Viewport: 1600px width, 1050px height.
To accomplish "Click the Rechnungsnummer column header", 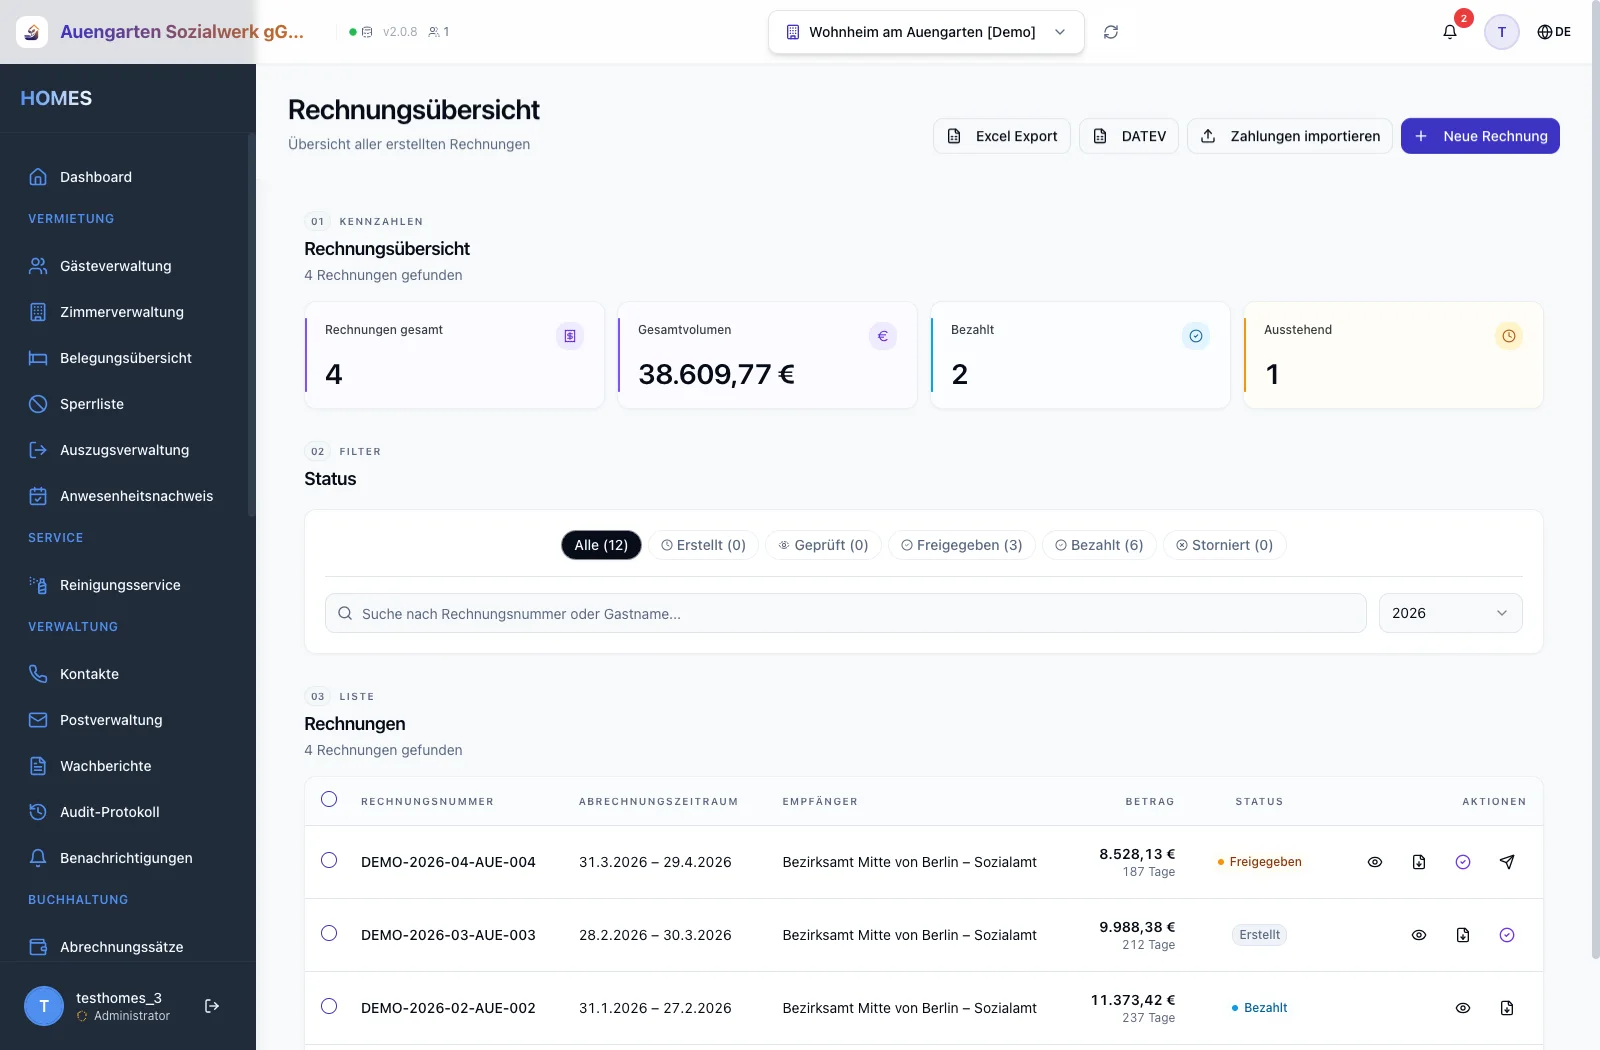I will coord(427,802).
